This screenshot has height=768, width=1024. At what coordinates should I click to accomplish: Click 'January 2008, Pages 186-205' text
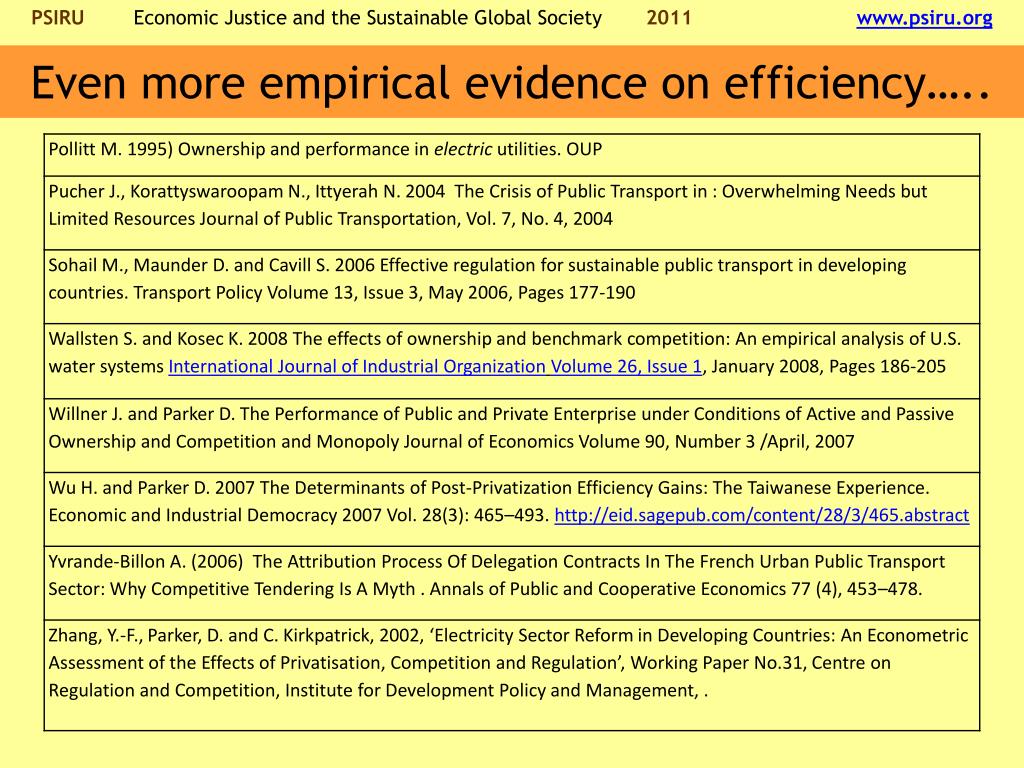pos(828,366)
